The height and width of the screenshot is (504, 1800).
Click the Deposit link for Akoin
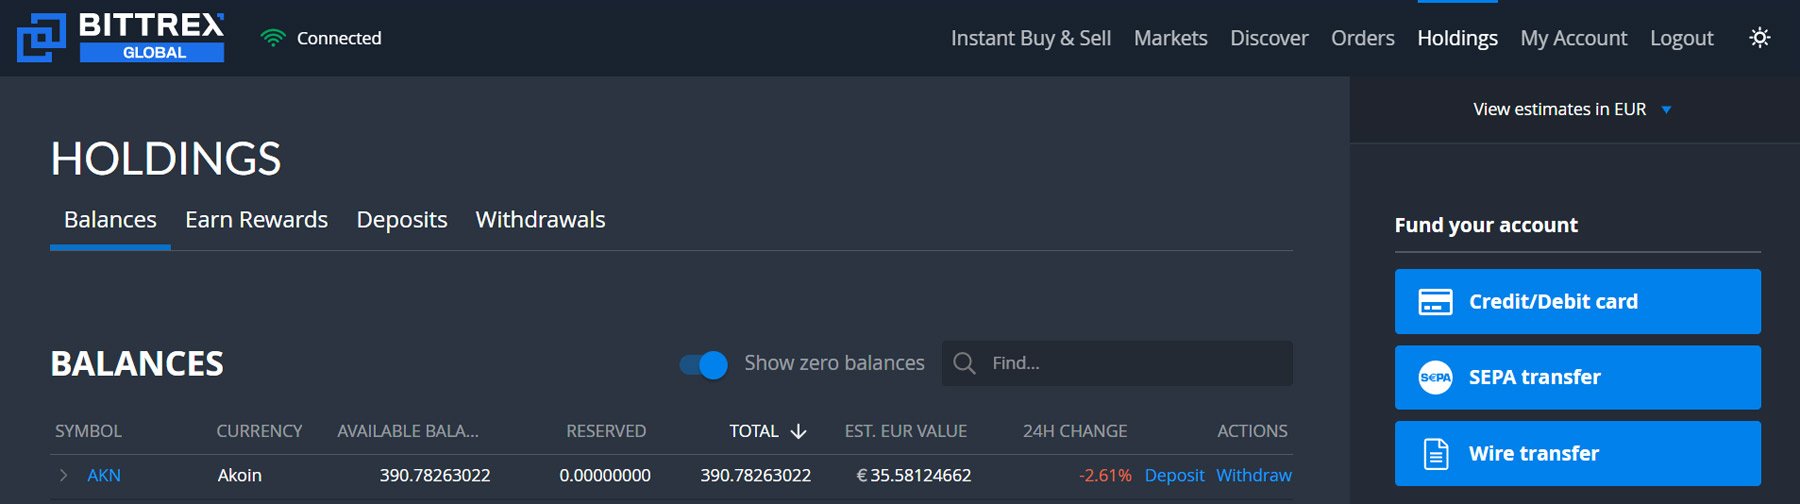1174,475
